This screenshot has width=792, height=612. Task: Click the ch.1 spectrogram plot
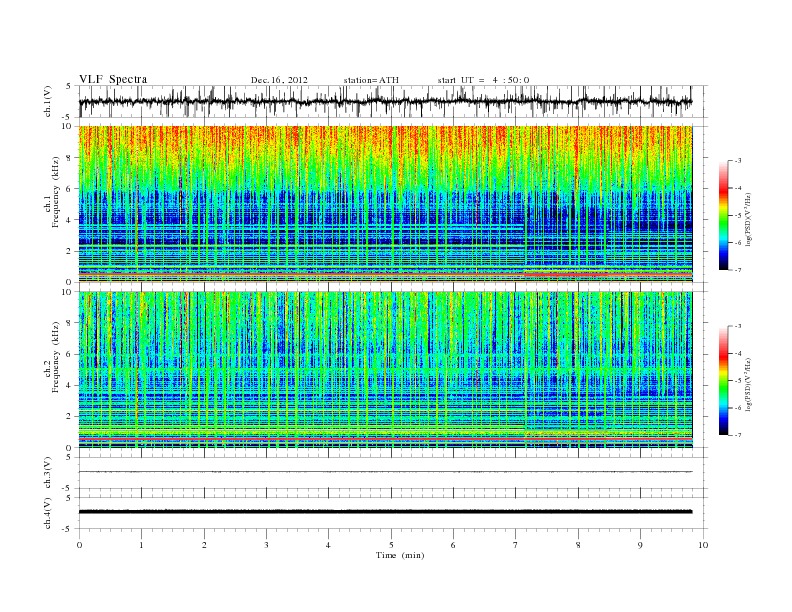(x=386, y=204)
